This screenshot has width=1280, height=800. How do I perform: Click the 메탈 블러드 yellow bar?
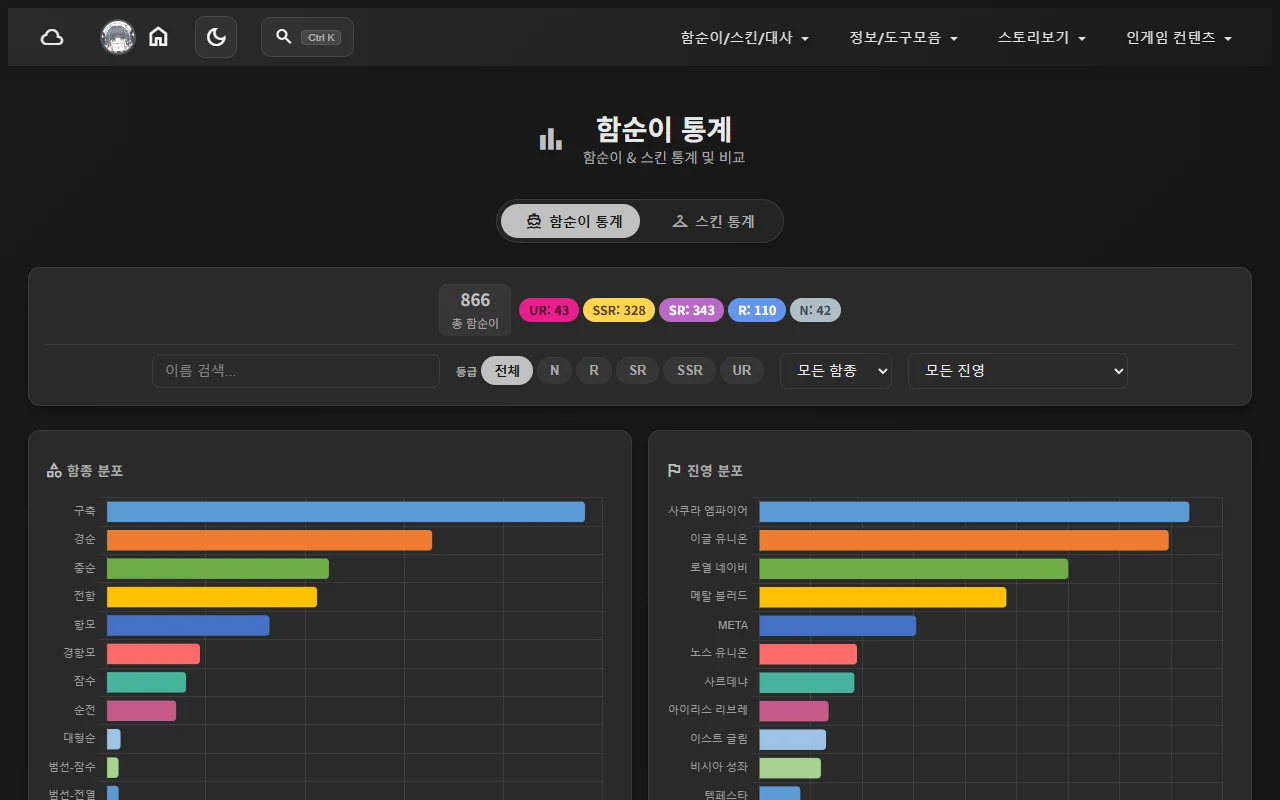[882, 597]
